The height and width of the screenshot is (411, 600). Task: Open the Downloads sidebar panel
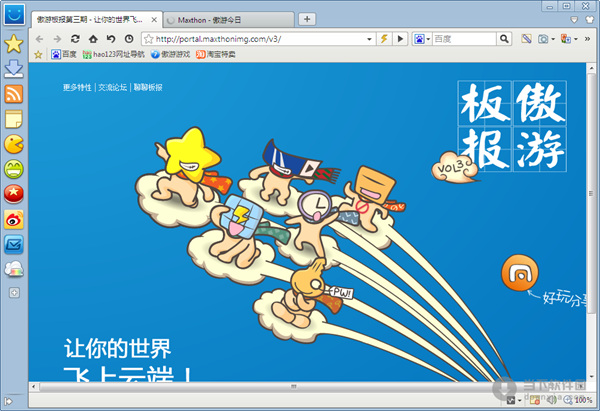point(14,69)
